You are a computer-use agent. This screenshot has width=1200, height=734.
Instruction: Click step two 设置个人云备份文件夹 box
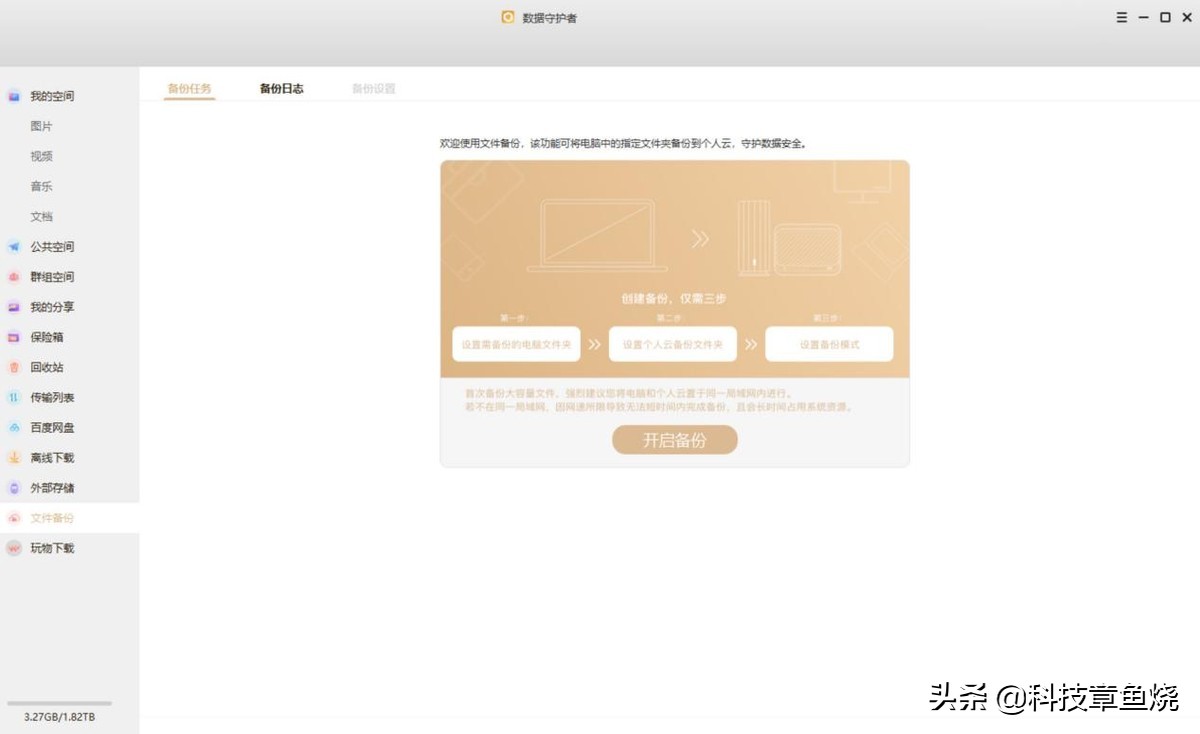673,344
